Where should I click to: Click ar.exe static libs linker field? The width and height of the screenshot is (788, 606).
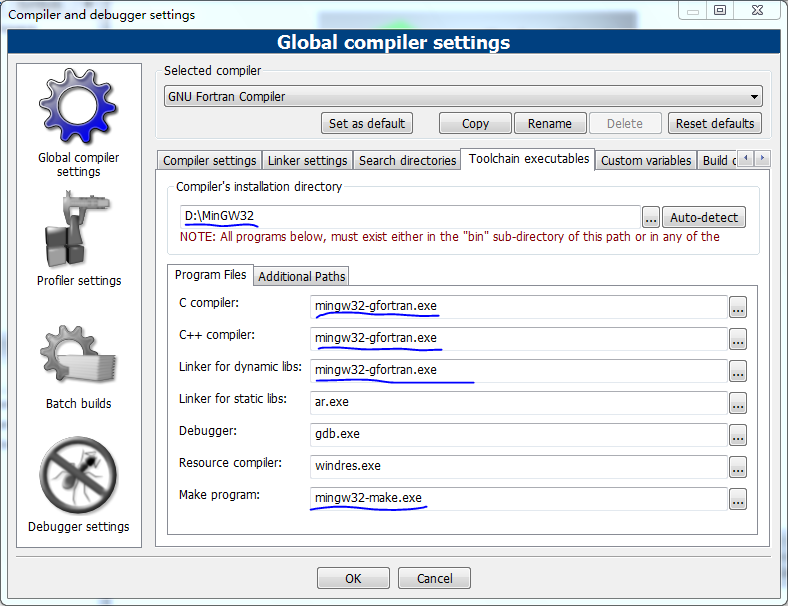[x=519, y=402]
